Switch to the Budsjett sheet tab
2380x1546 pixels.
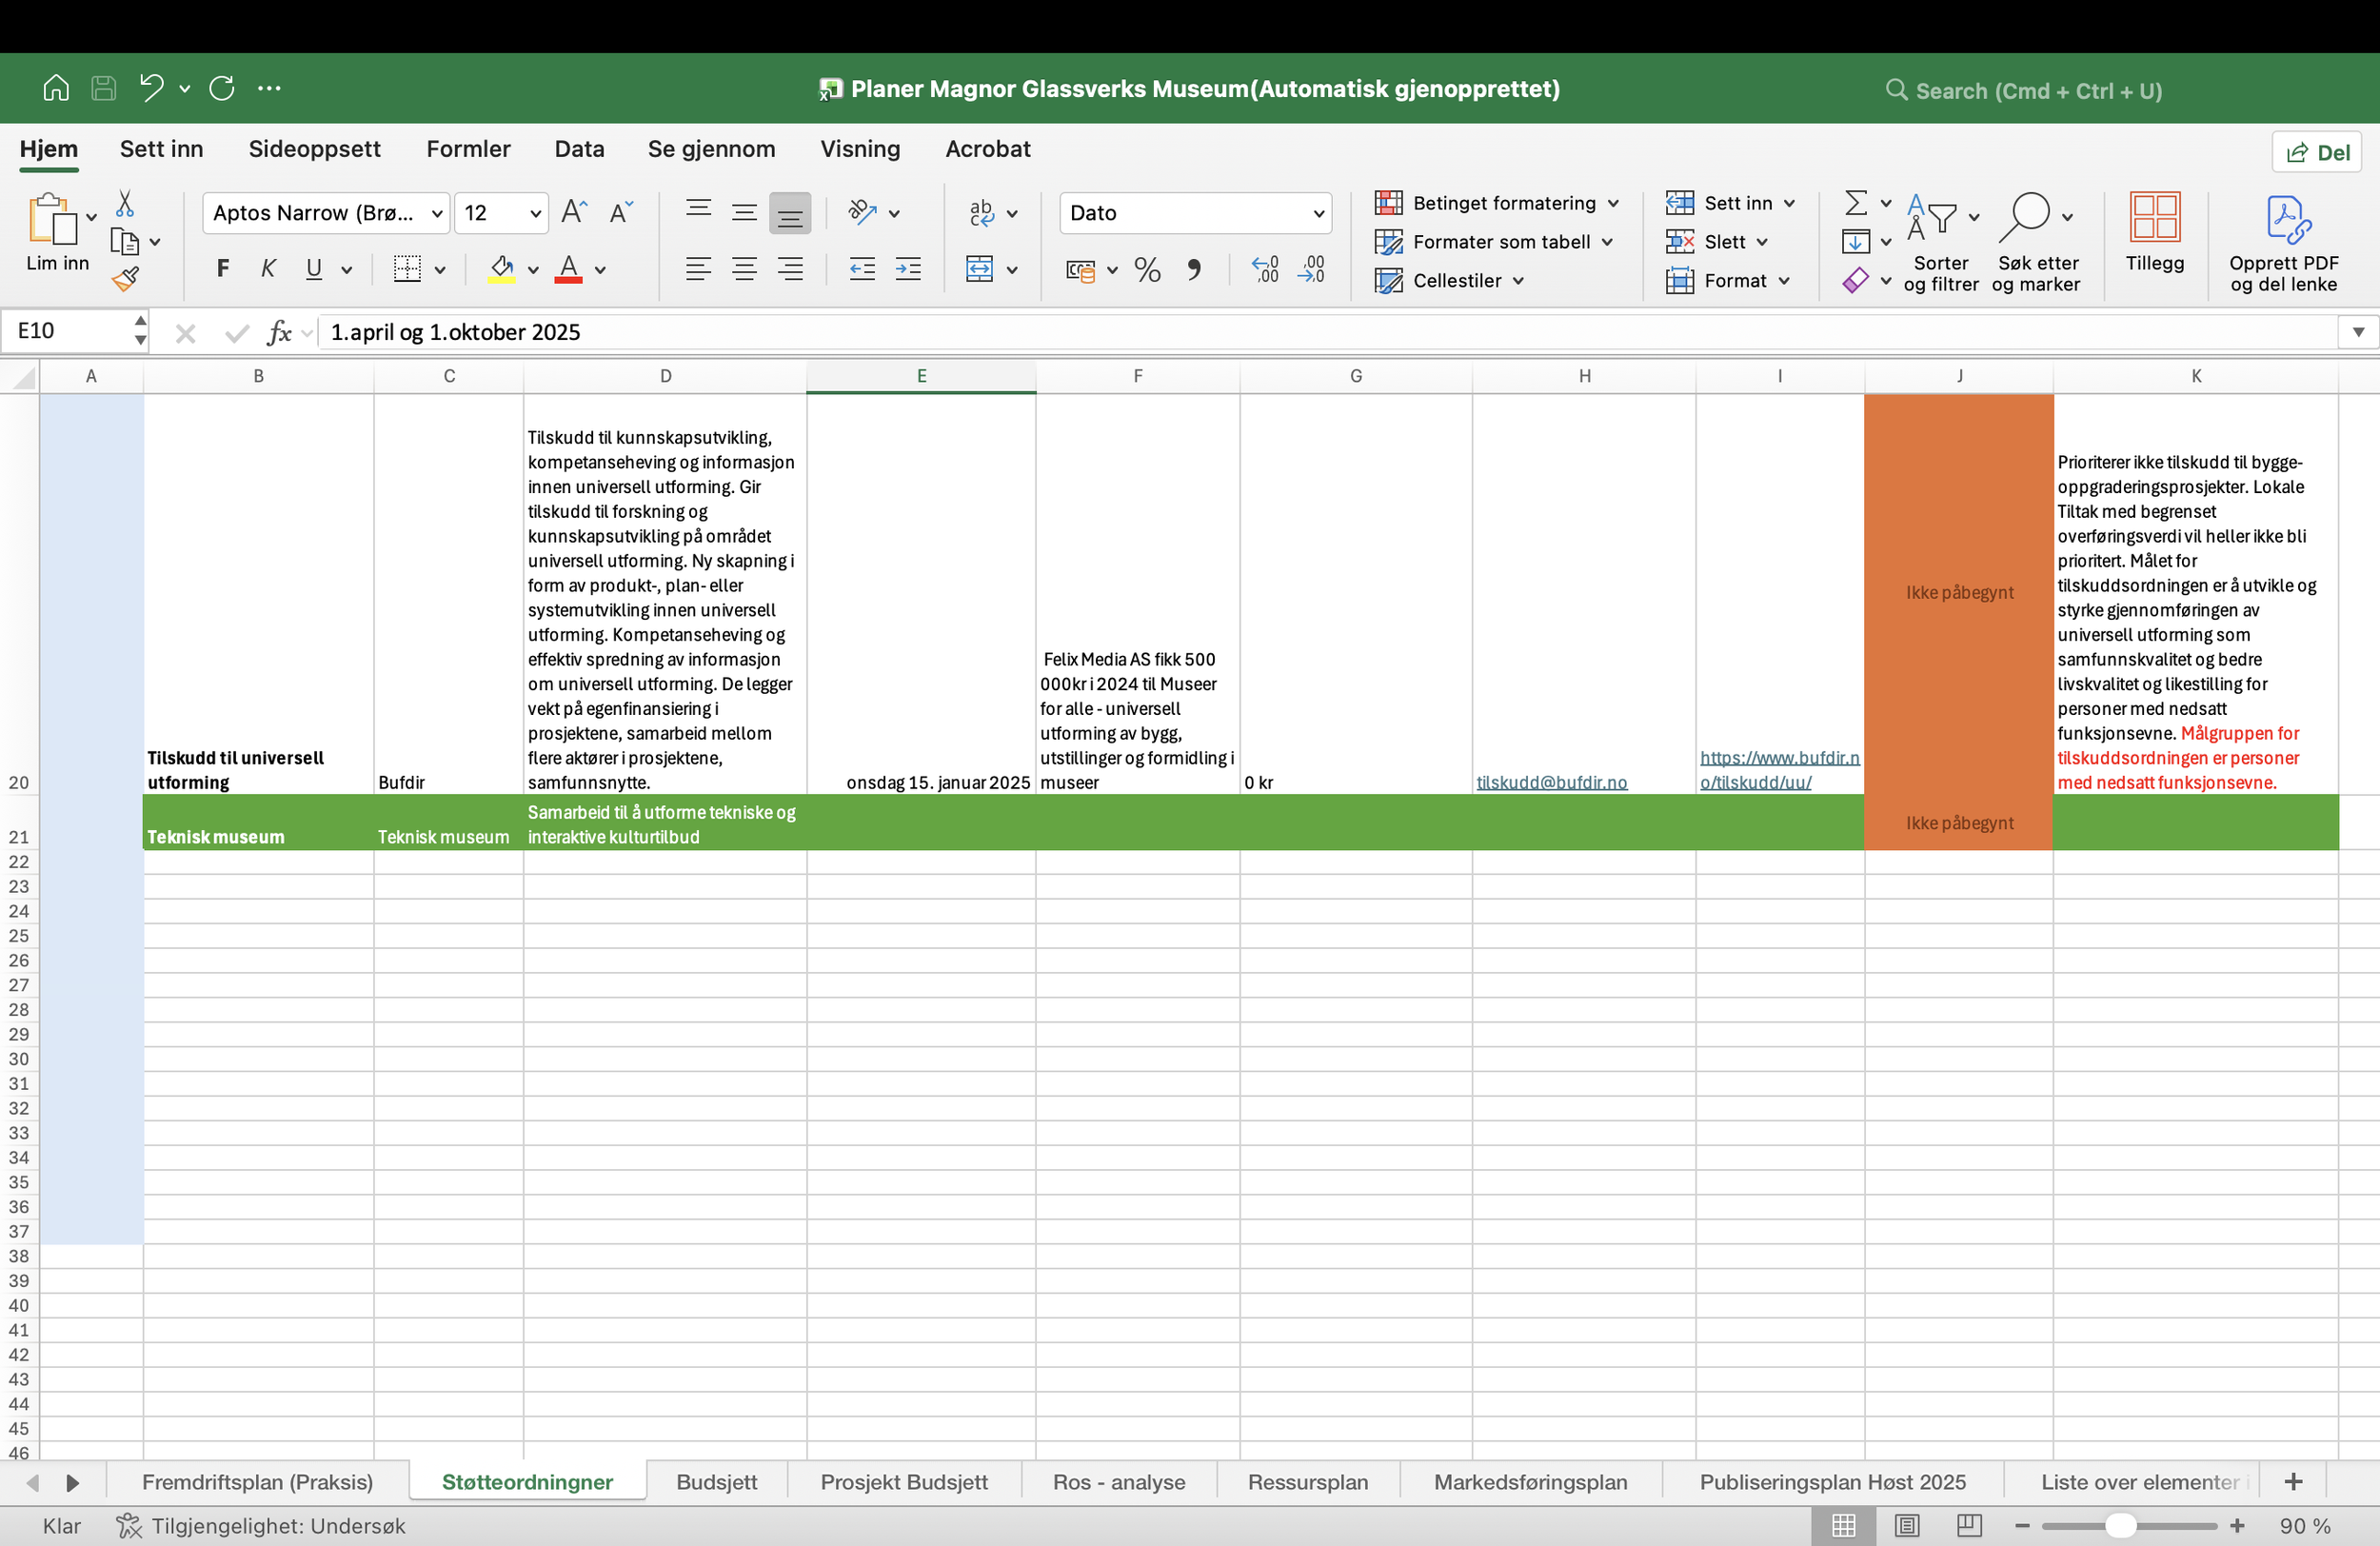pyautogui.click(x=716, y=1482)
